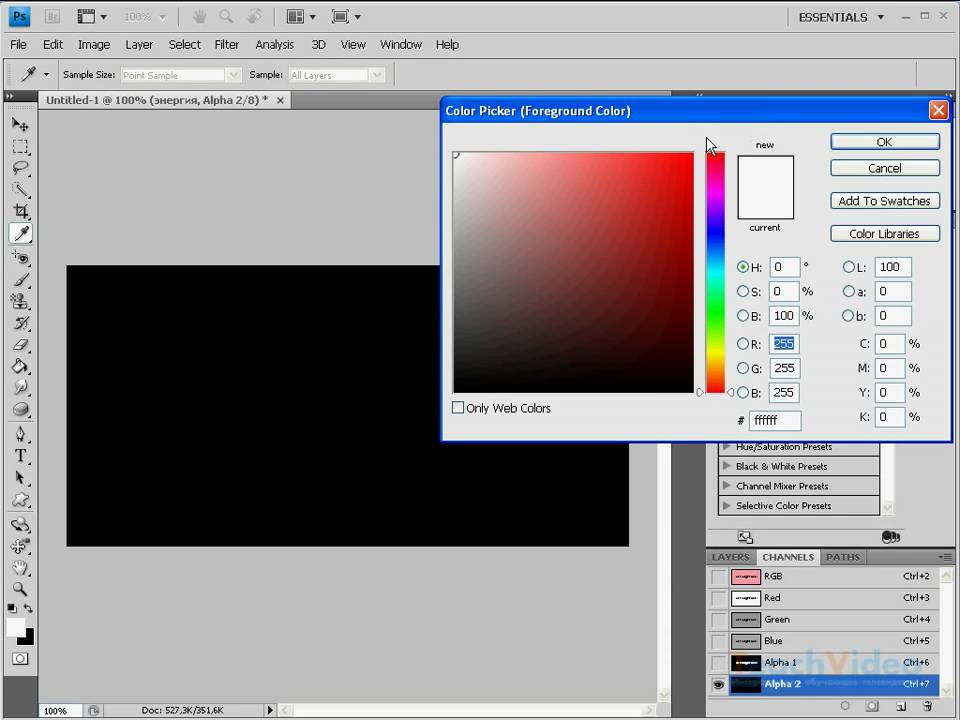Open the File menu
Image resolution: width=960 pixels, height=720 pixels.
pos(18,45)
